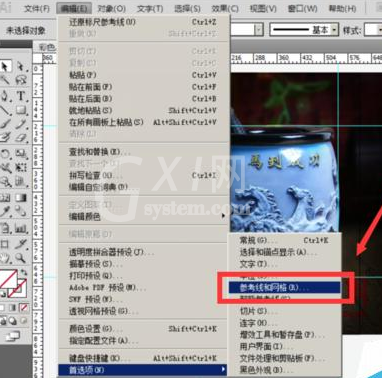
Task: Choose the Hand tool
Action: 5,258
